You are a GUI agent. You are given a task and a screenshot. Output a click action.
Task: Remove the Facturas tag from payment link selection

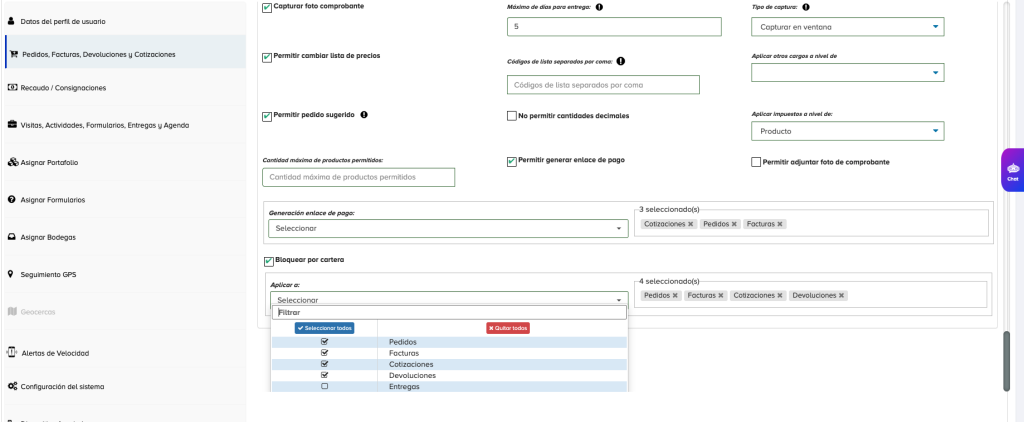tap(780, 224)
